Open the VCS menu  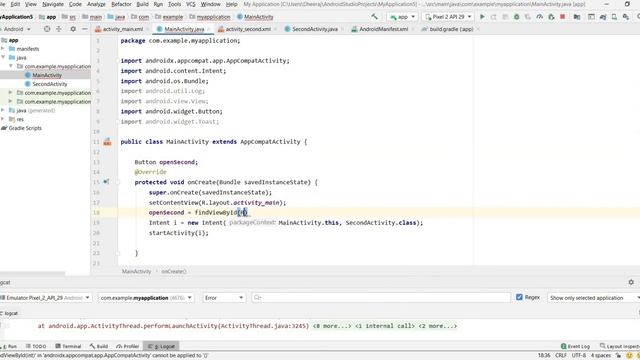191,4
